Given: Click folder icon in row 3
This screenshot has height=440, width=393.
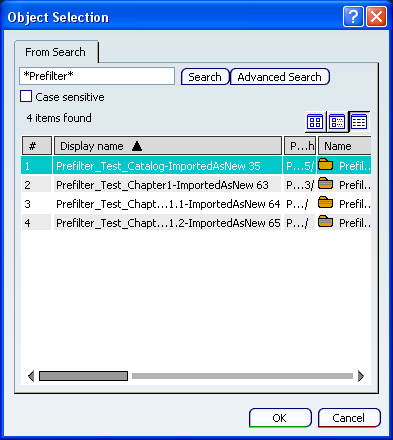Looking at the screenshot, I should click(325, 203).
